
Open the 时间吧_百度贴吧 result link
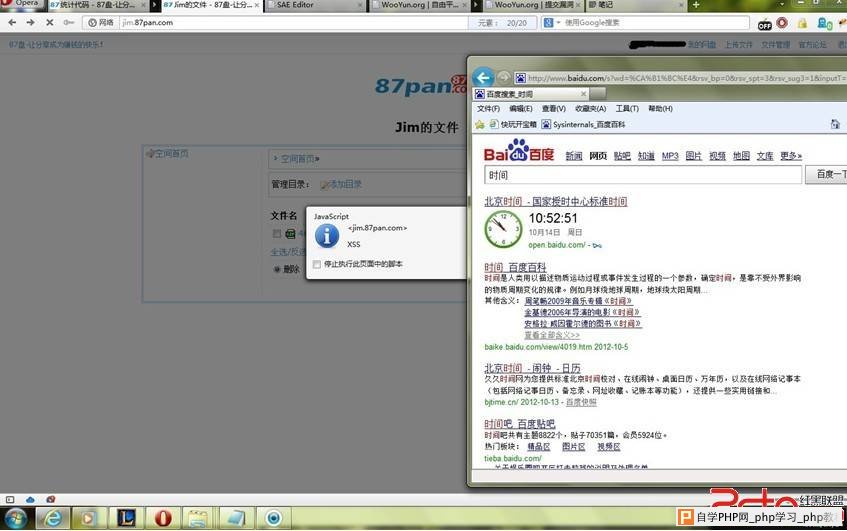pyautogui.click(x=520, y=424)
